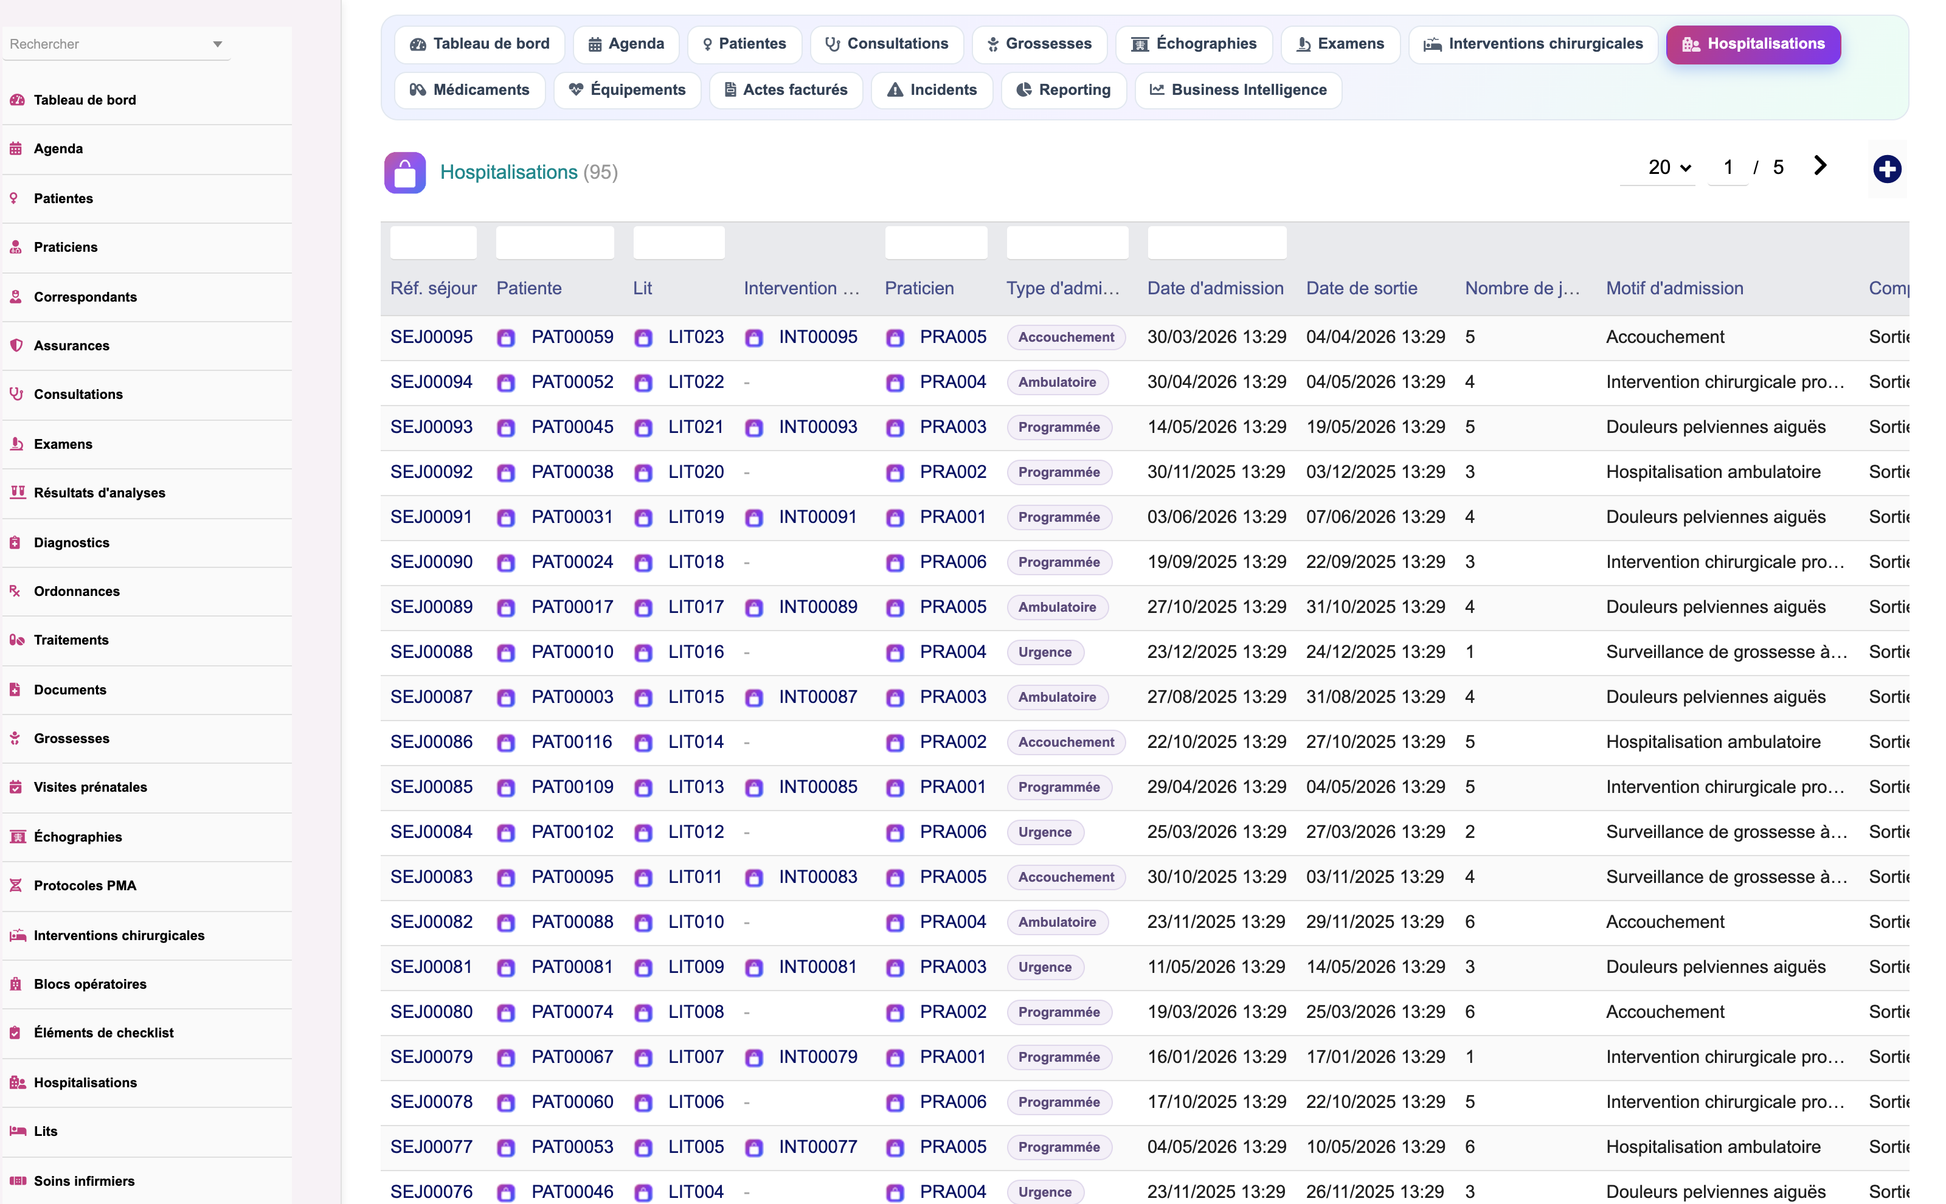This screenshot has height=1204, width=1946.
Task: Click Blocs opératoires icon in sidebar
Action: tap(16, 984)
